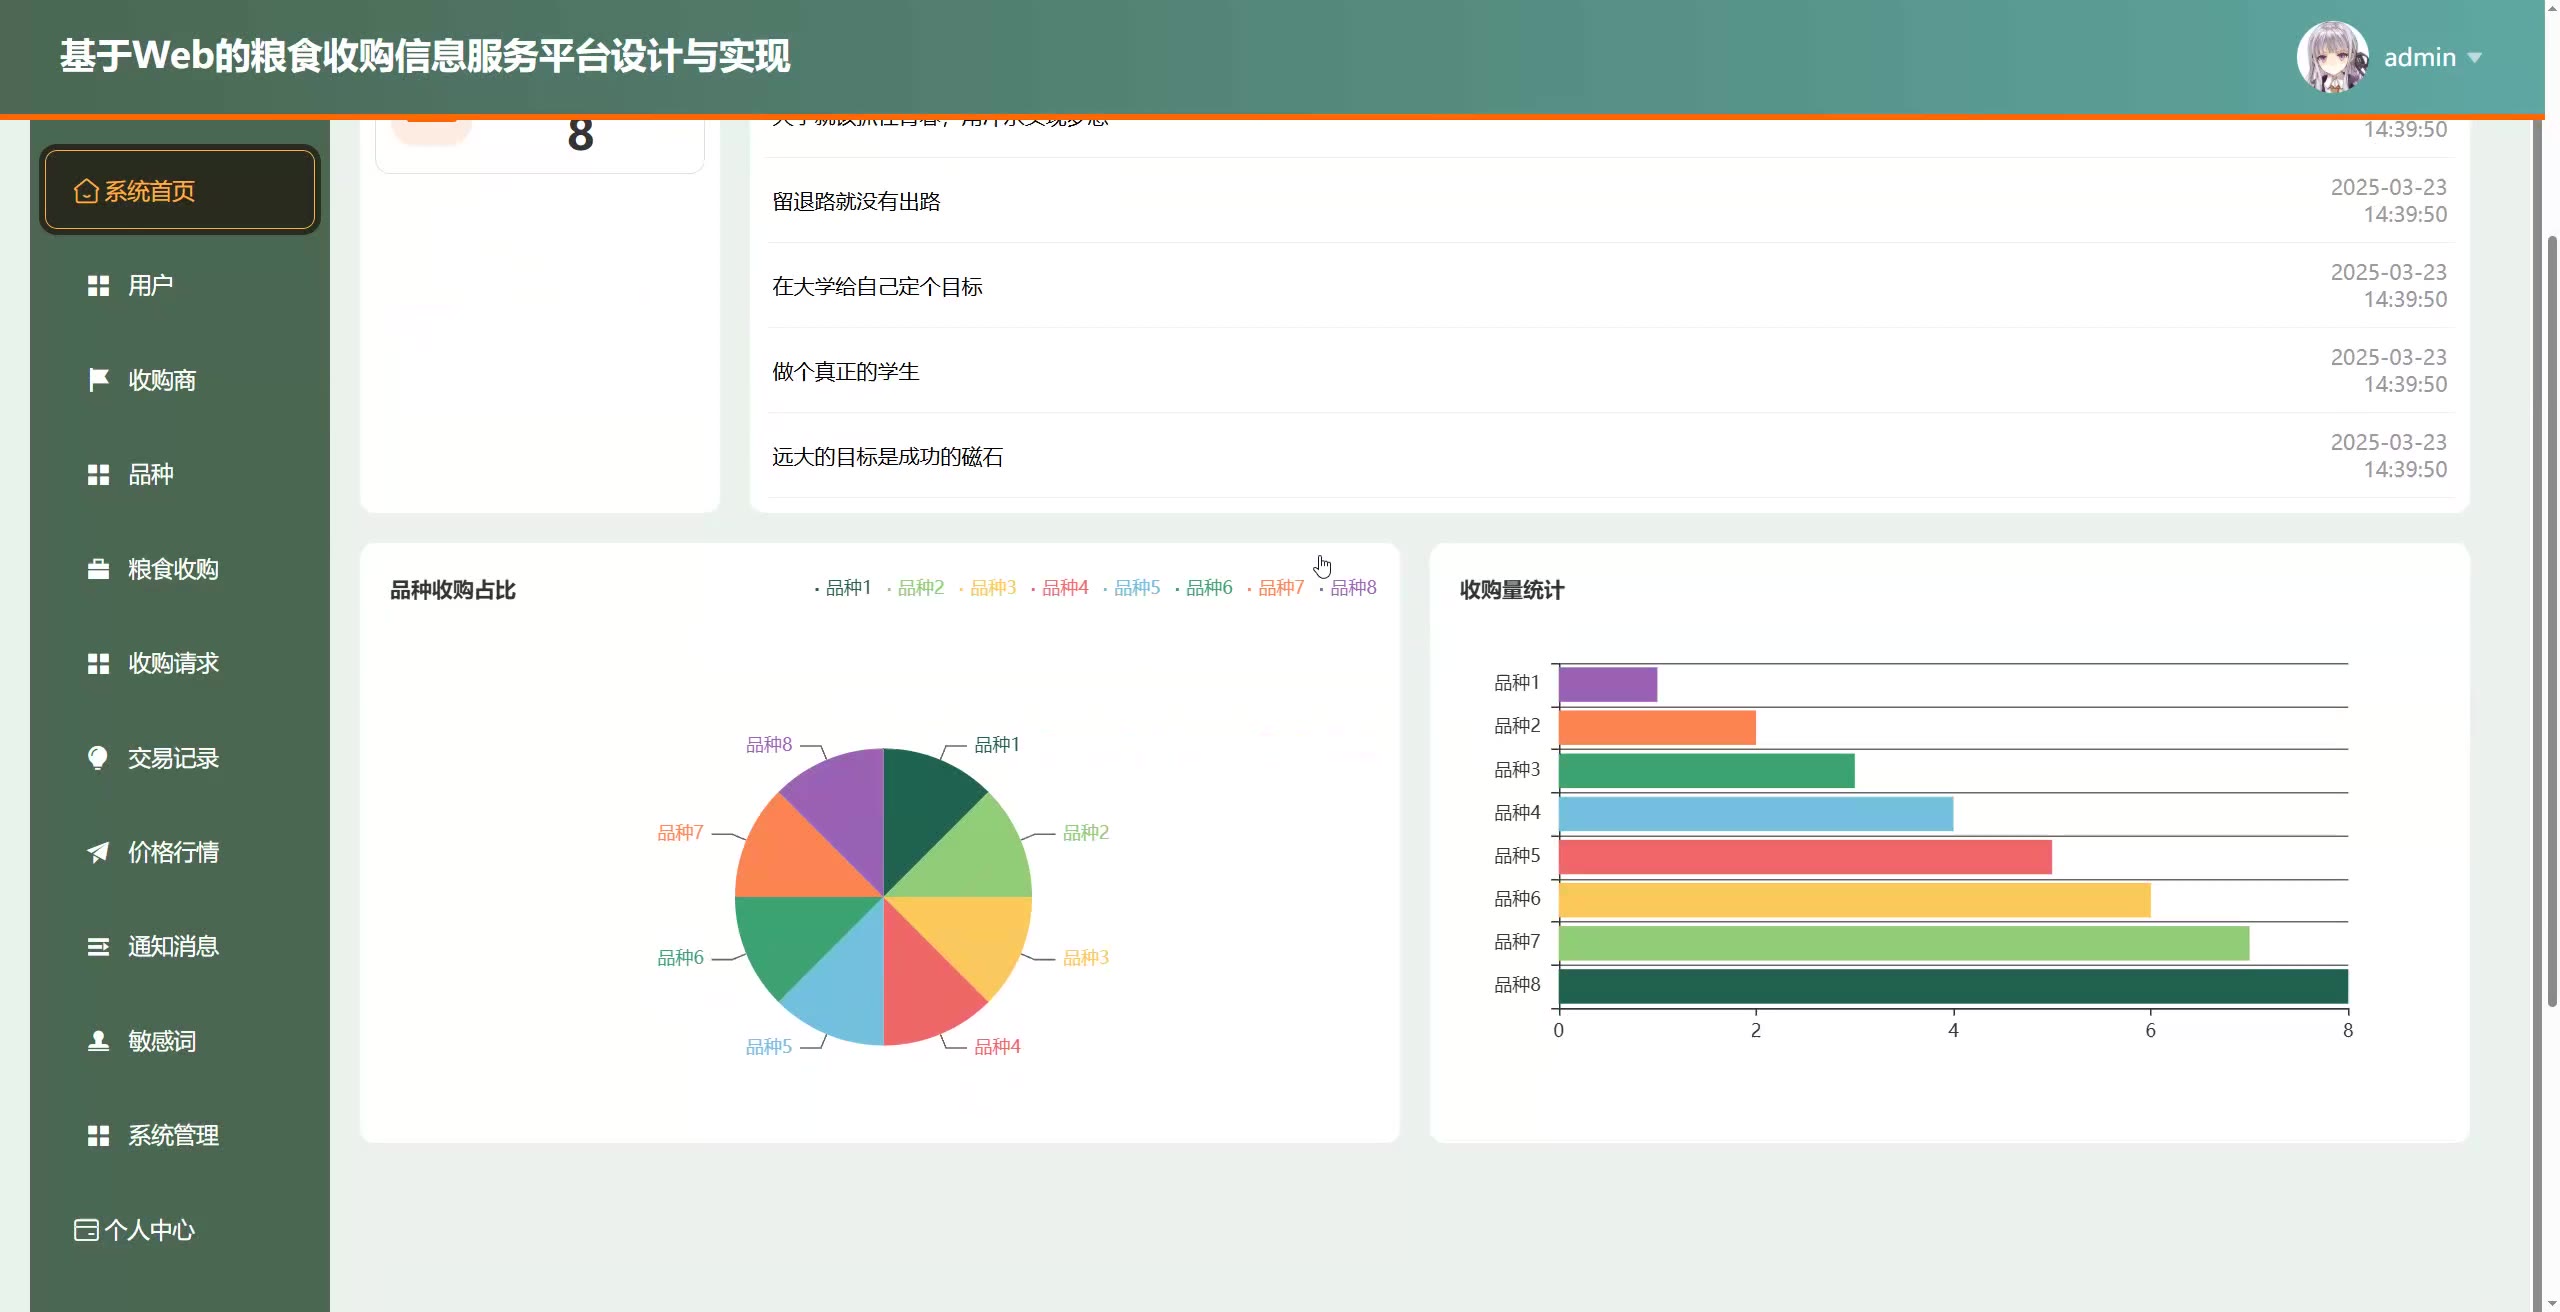This screenshot has width=2560, height=1312.
Task: Click the flag icon beside 收购商
Action: (x=98, y=380)
